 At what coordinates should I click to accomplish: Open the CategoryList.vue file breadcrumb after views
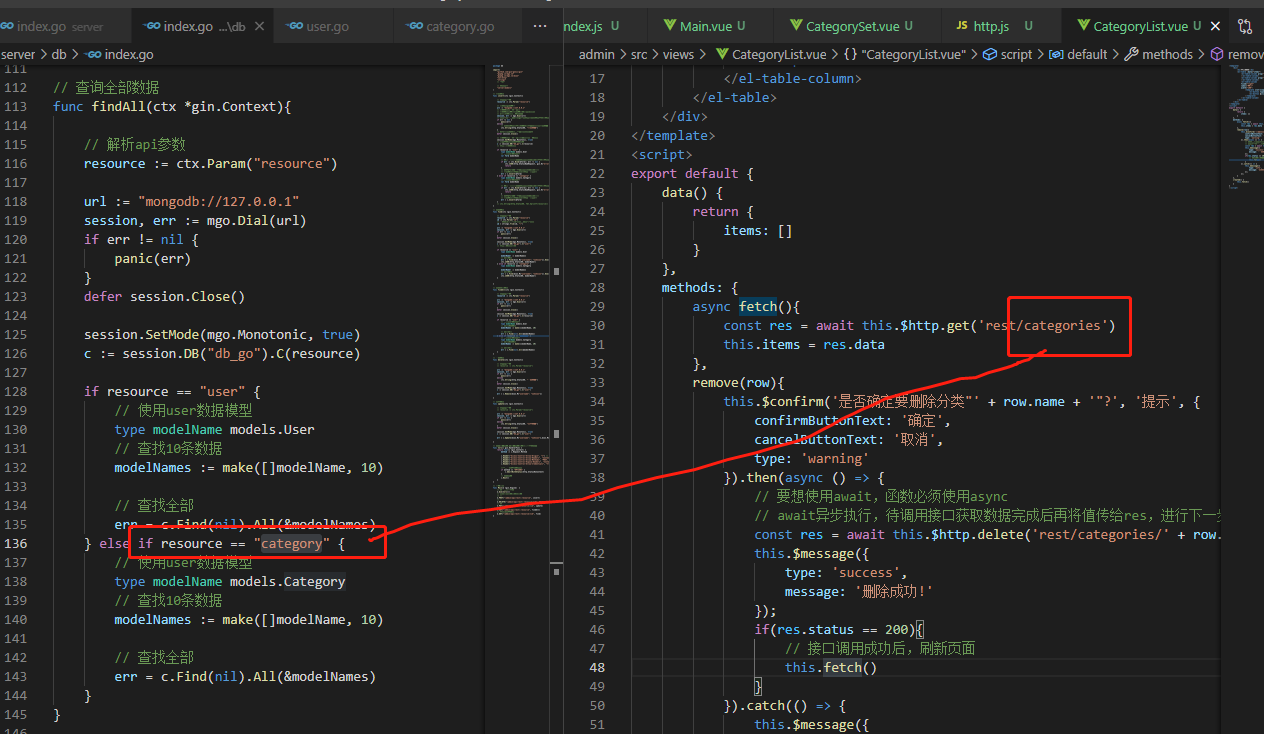tap(771, 54)
